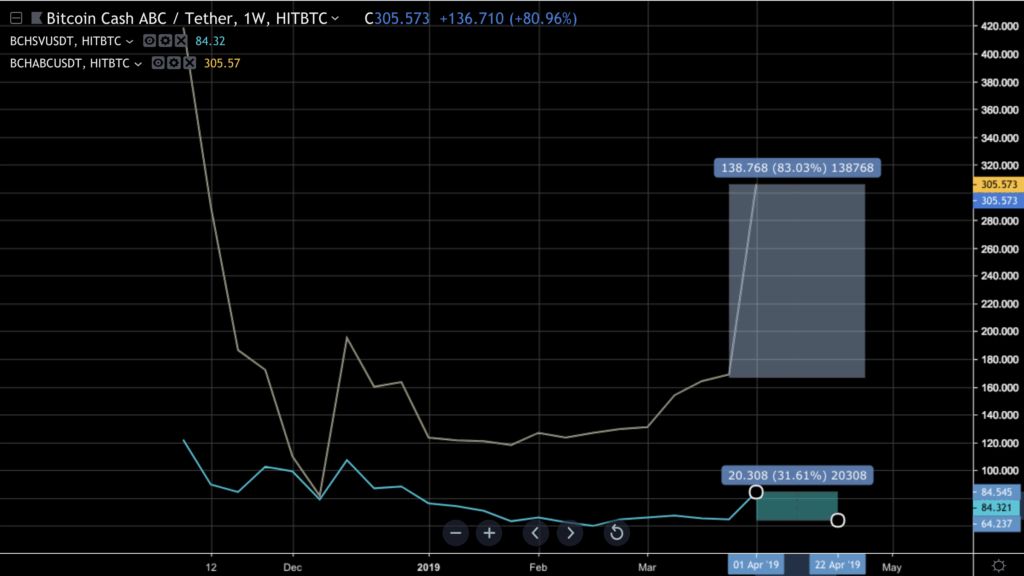Open settings for BCHABCUSDT series
The image size is (1024, 576).
[x=173, y=63]
